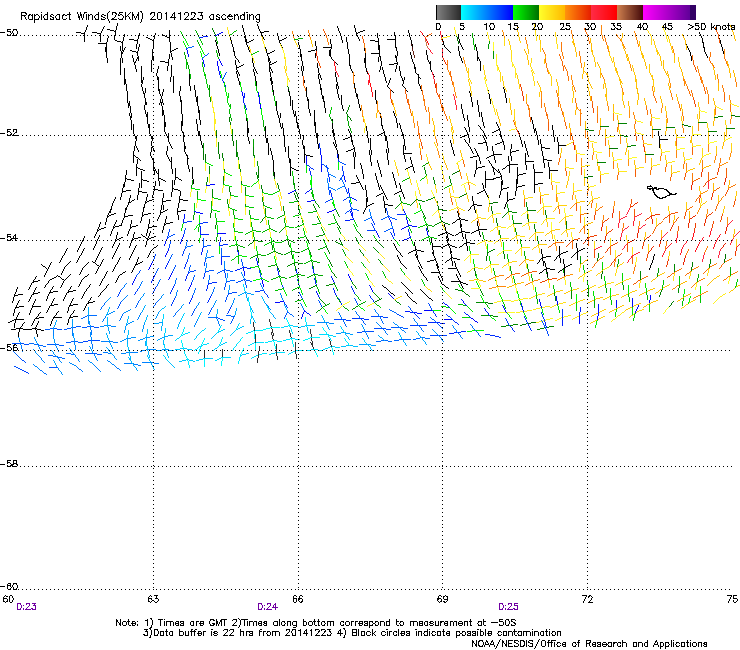Click the '20' tick label in legend
740x650 pixels.
pos(537,27)
